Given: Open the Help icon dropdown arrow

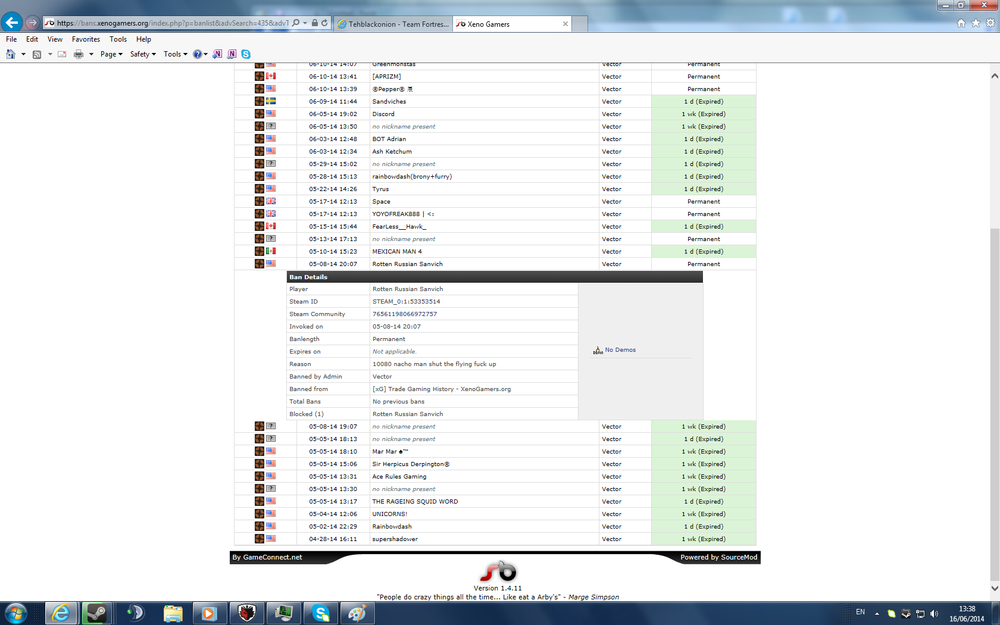Looking at the screenshot, I should pos(205,54).
